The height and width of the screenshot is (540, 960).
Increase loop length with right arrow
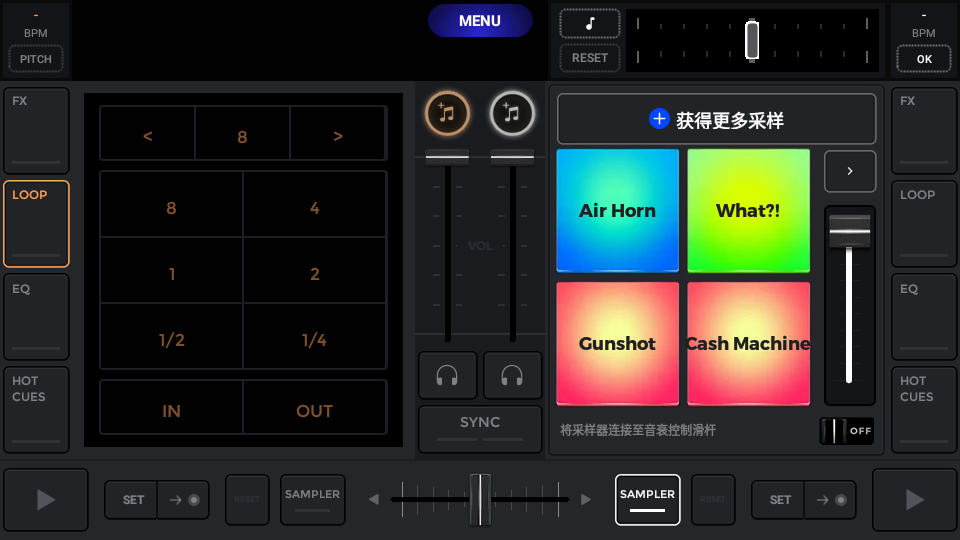click(x=338, y=136)
